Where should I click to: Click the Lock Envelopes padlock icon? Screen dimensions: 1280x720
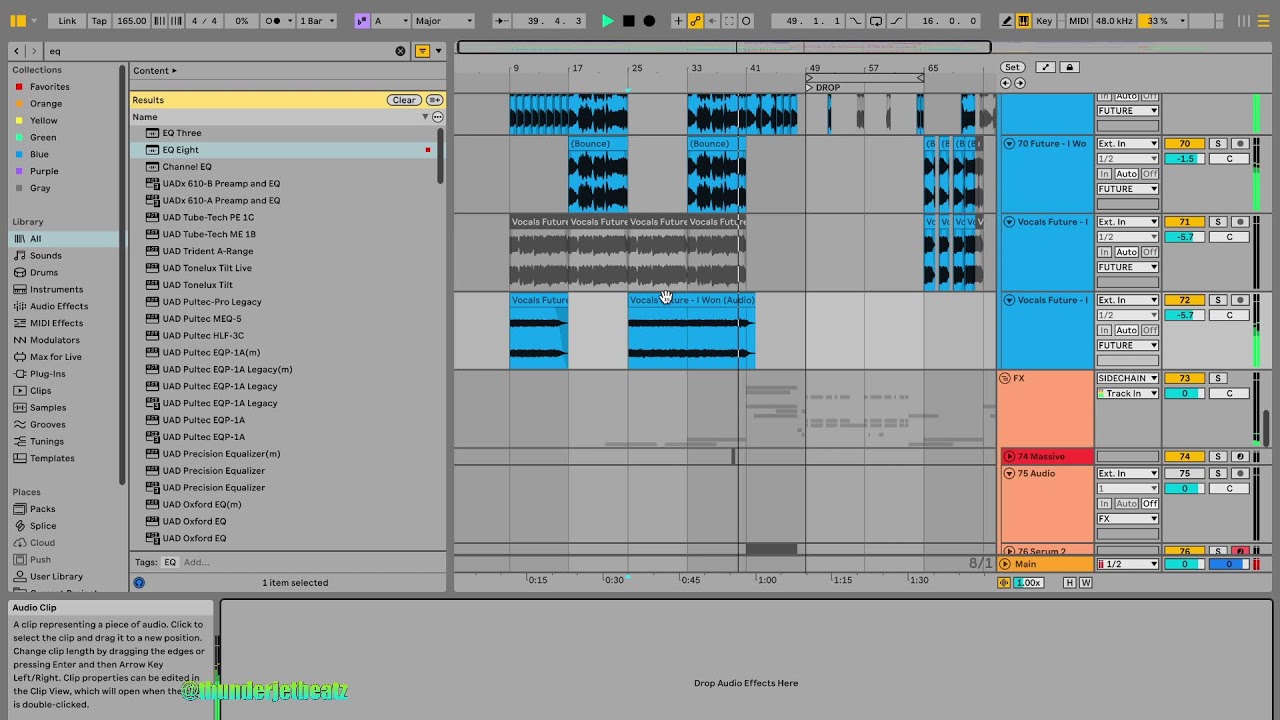coord(1069,67)
